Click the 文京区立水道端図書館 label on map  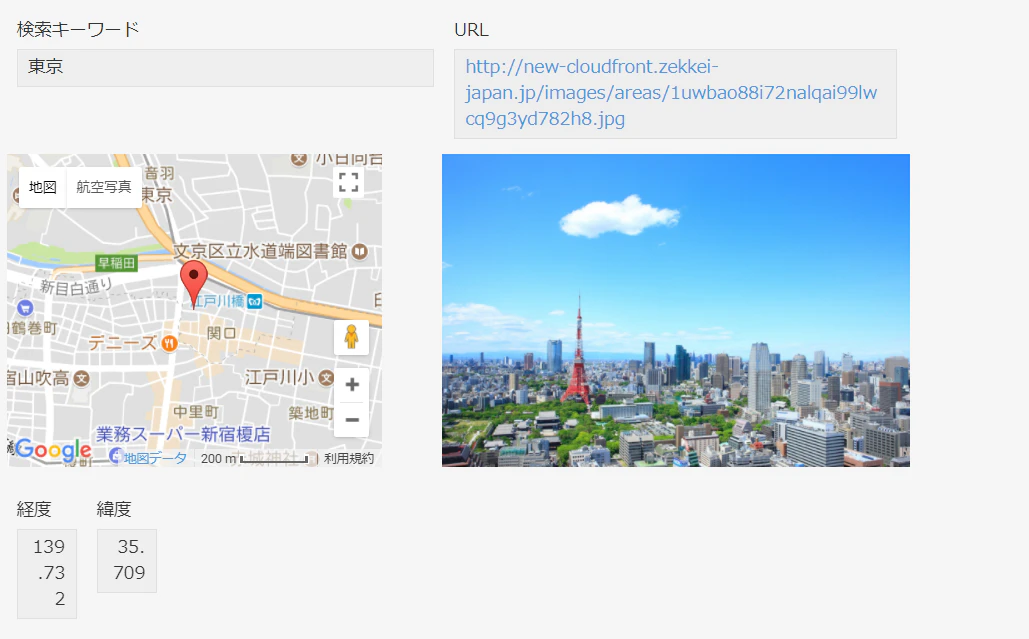[261, 251]
